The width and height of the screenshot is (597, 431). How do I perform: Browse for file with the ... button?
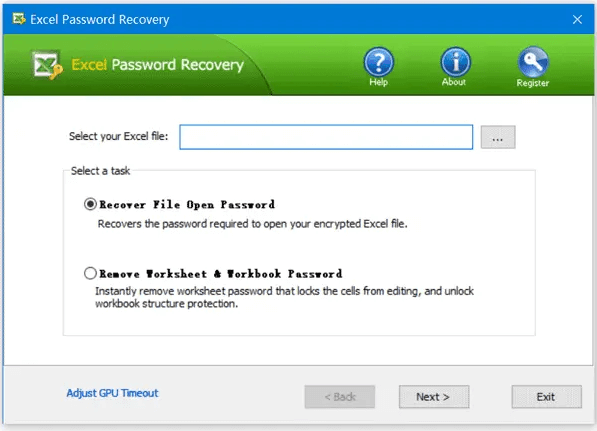point(498,137)
